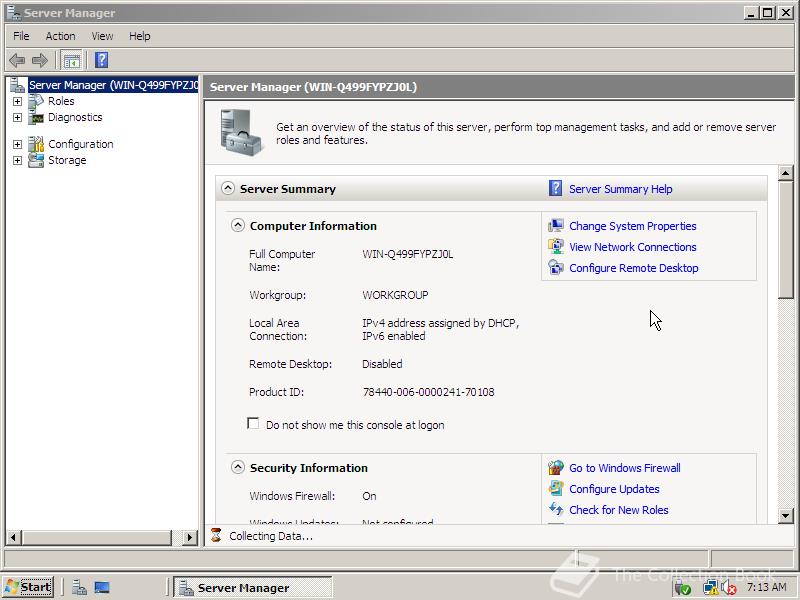
Task: Click the Start button
Action: 28,587
